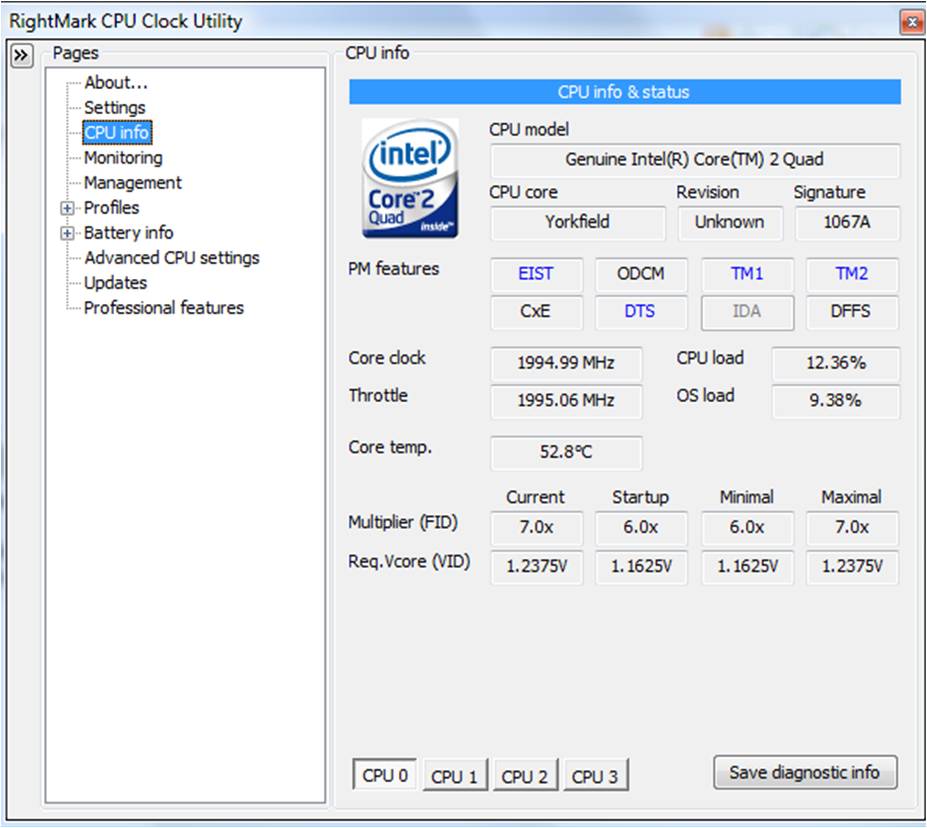Click Save diagnostic info button
Image resolution: width=927 pixels, height=828 pixels.
point(805,772)
